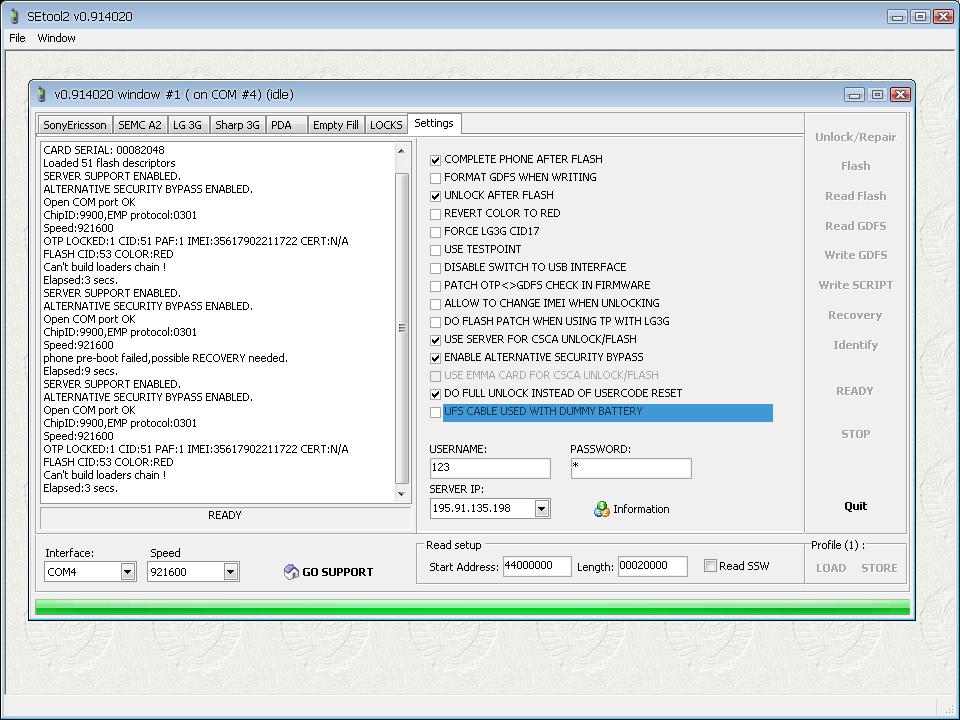This screenshot has width=960, height=720.
Task: Click the Write GDFS button
Action: 855,255
